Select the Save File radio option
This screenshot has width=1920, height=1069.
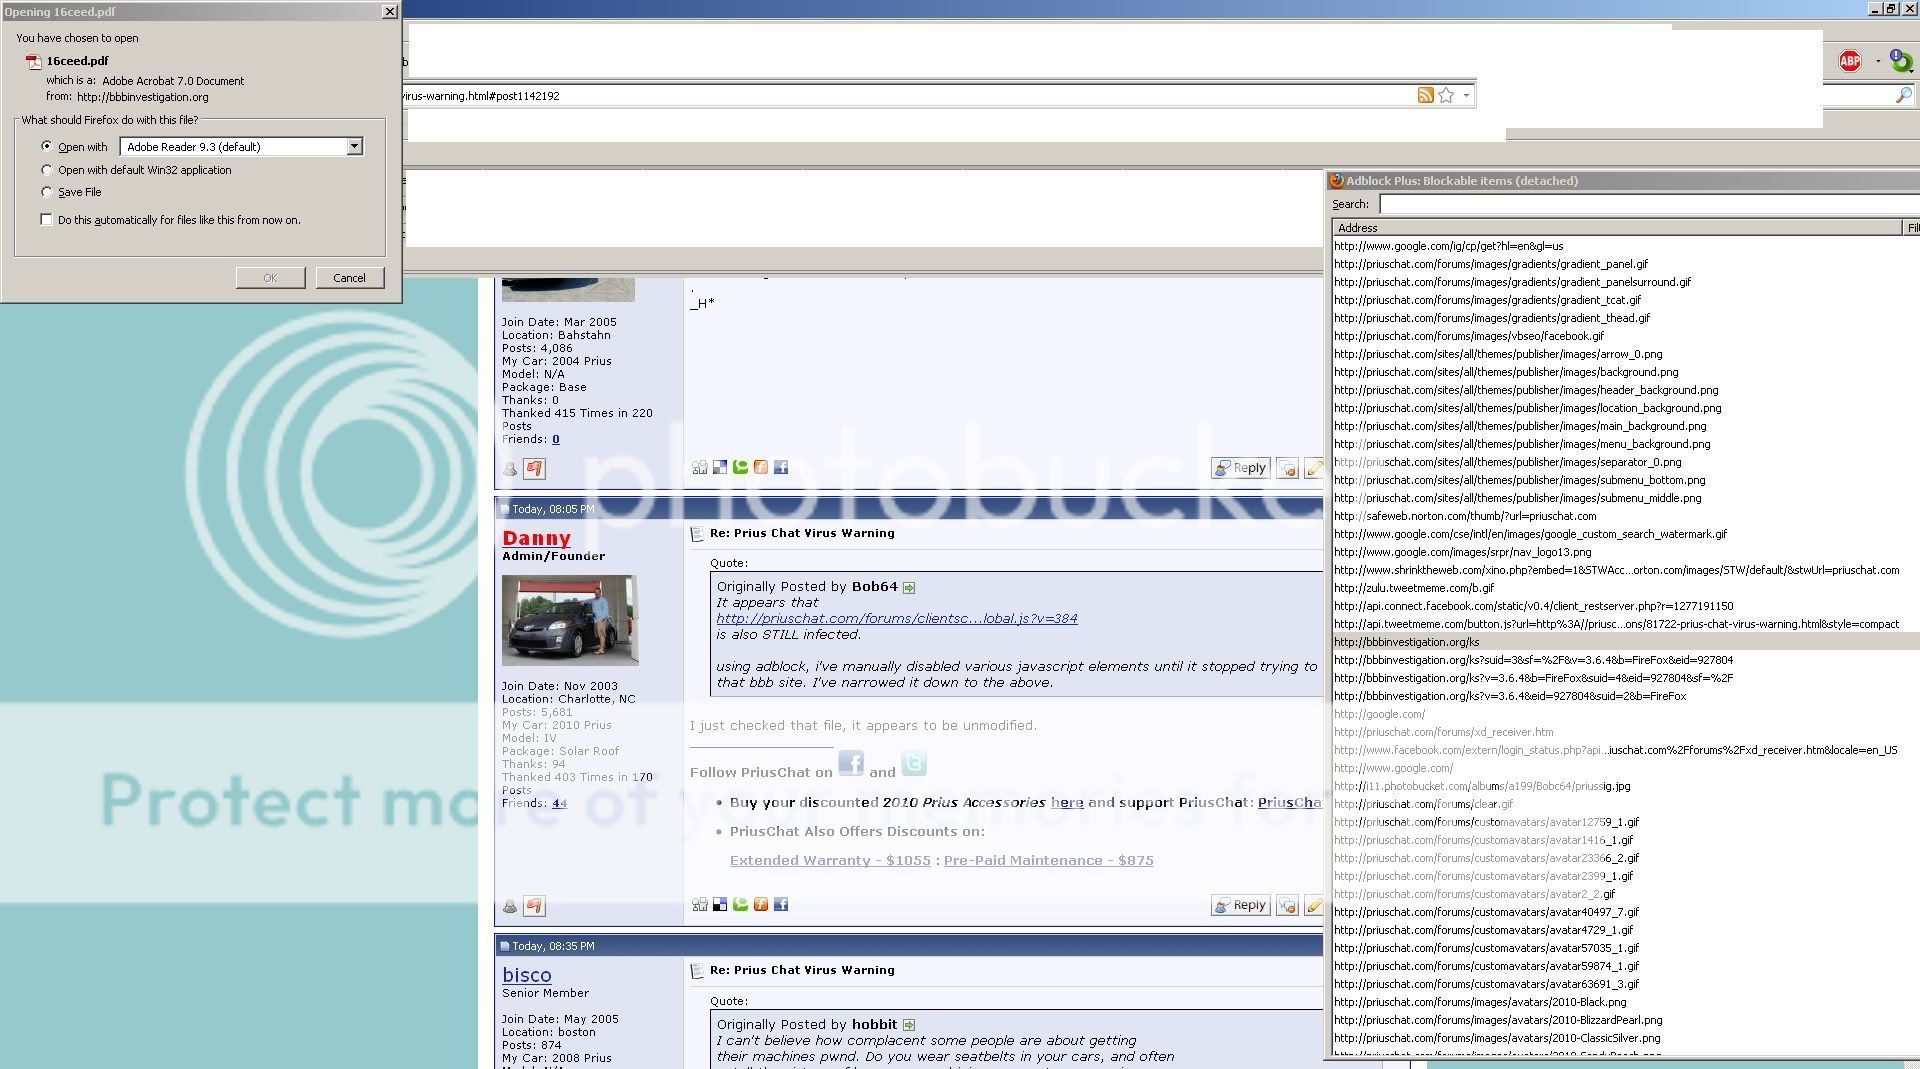point(46,192)
